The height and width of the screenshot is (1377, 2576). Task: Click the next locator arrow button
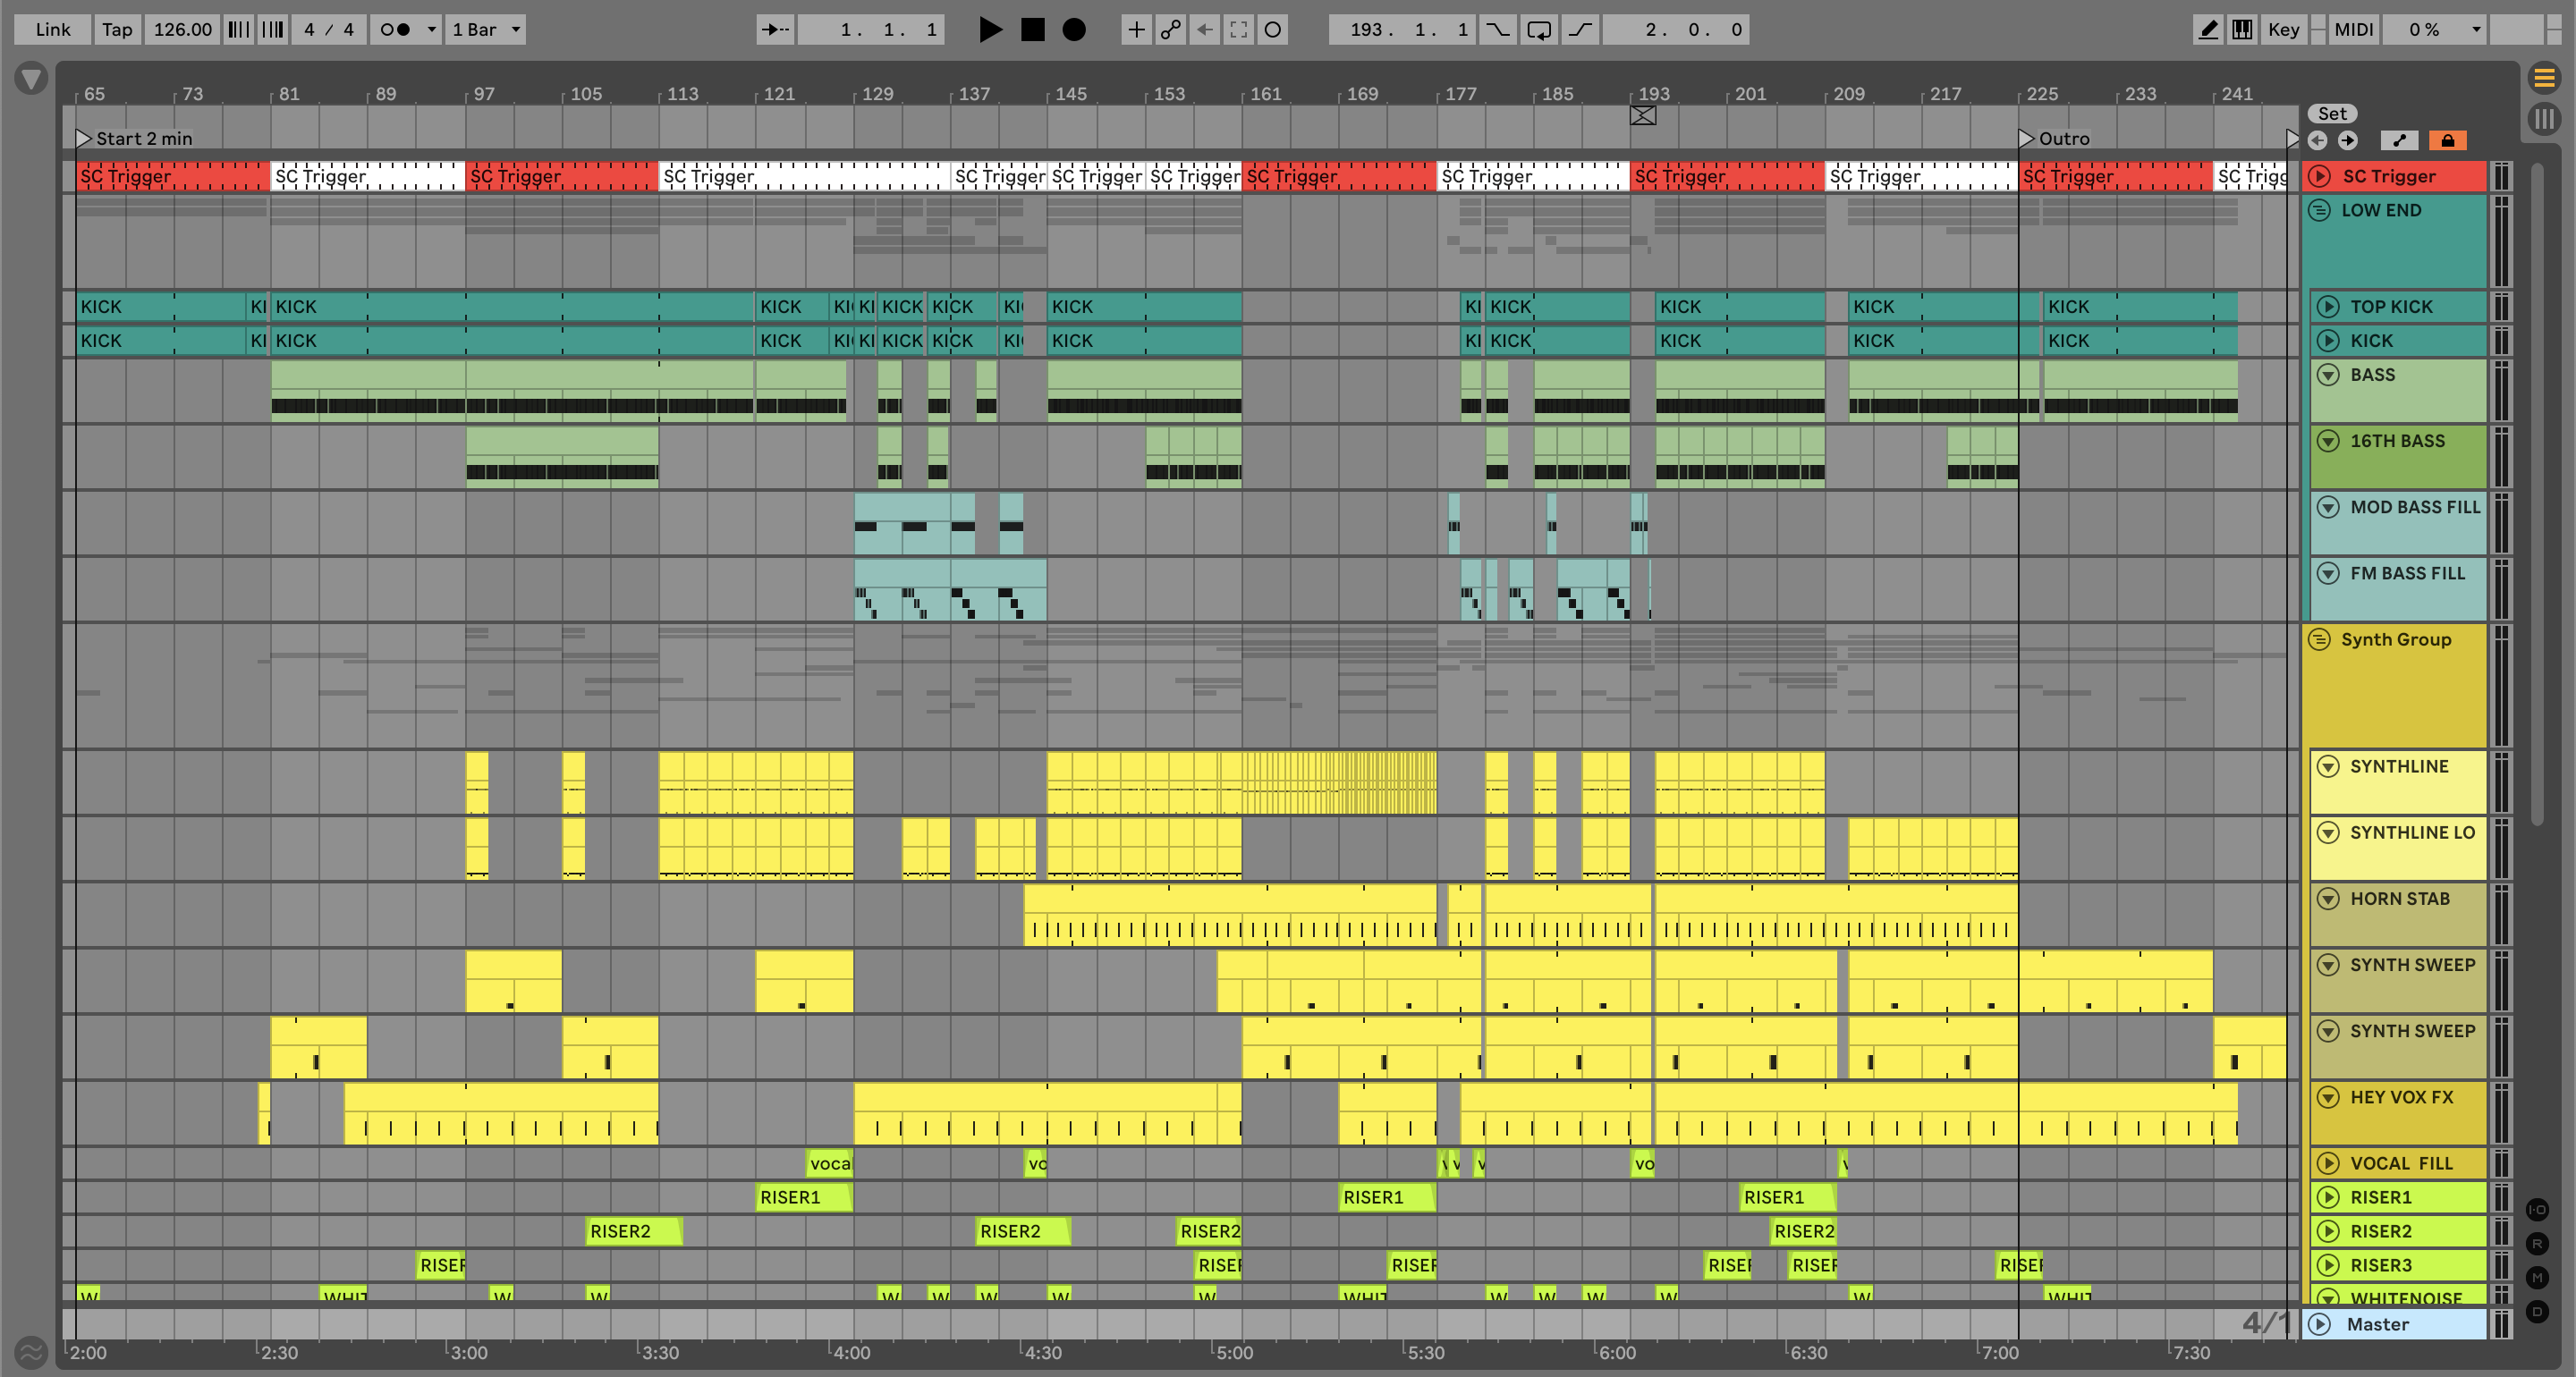2347,140
